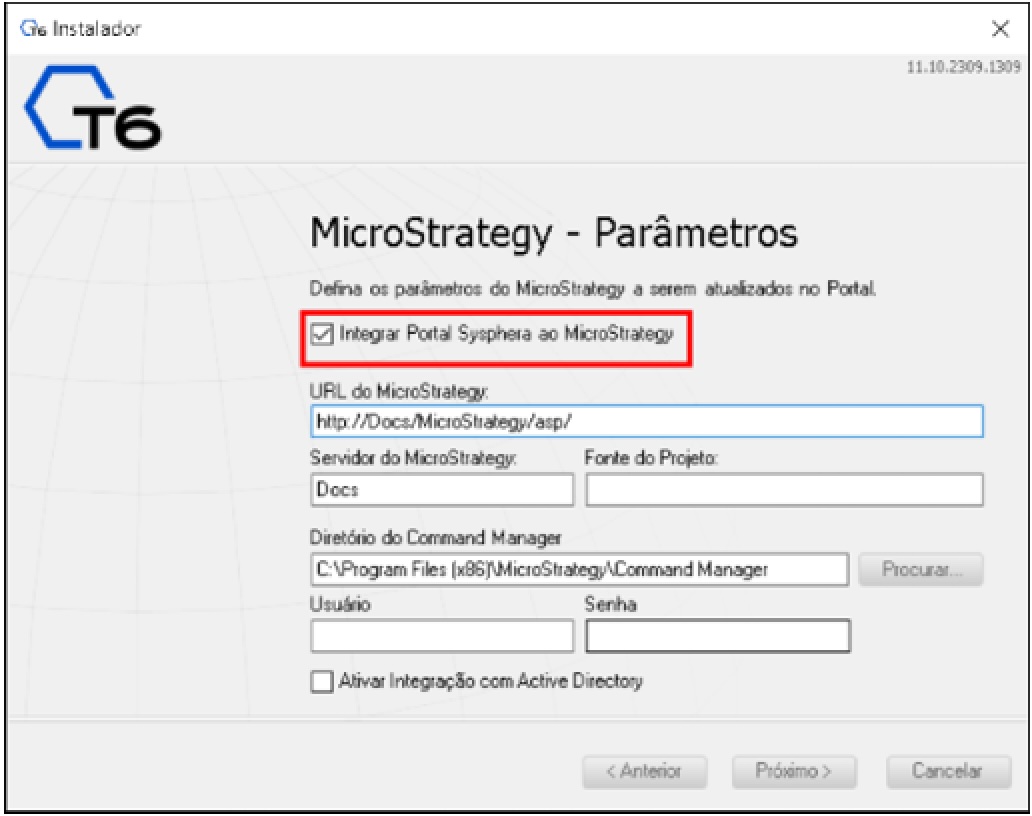Cancel the installer with Cancelar
The image size is (1032, 816).
point(948,771)
